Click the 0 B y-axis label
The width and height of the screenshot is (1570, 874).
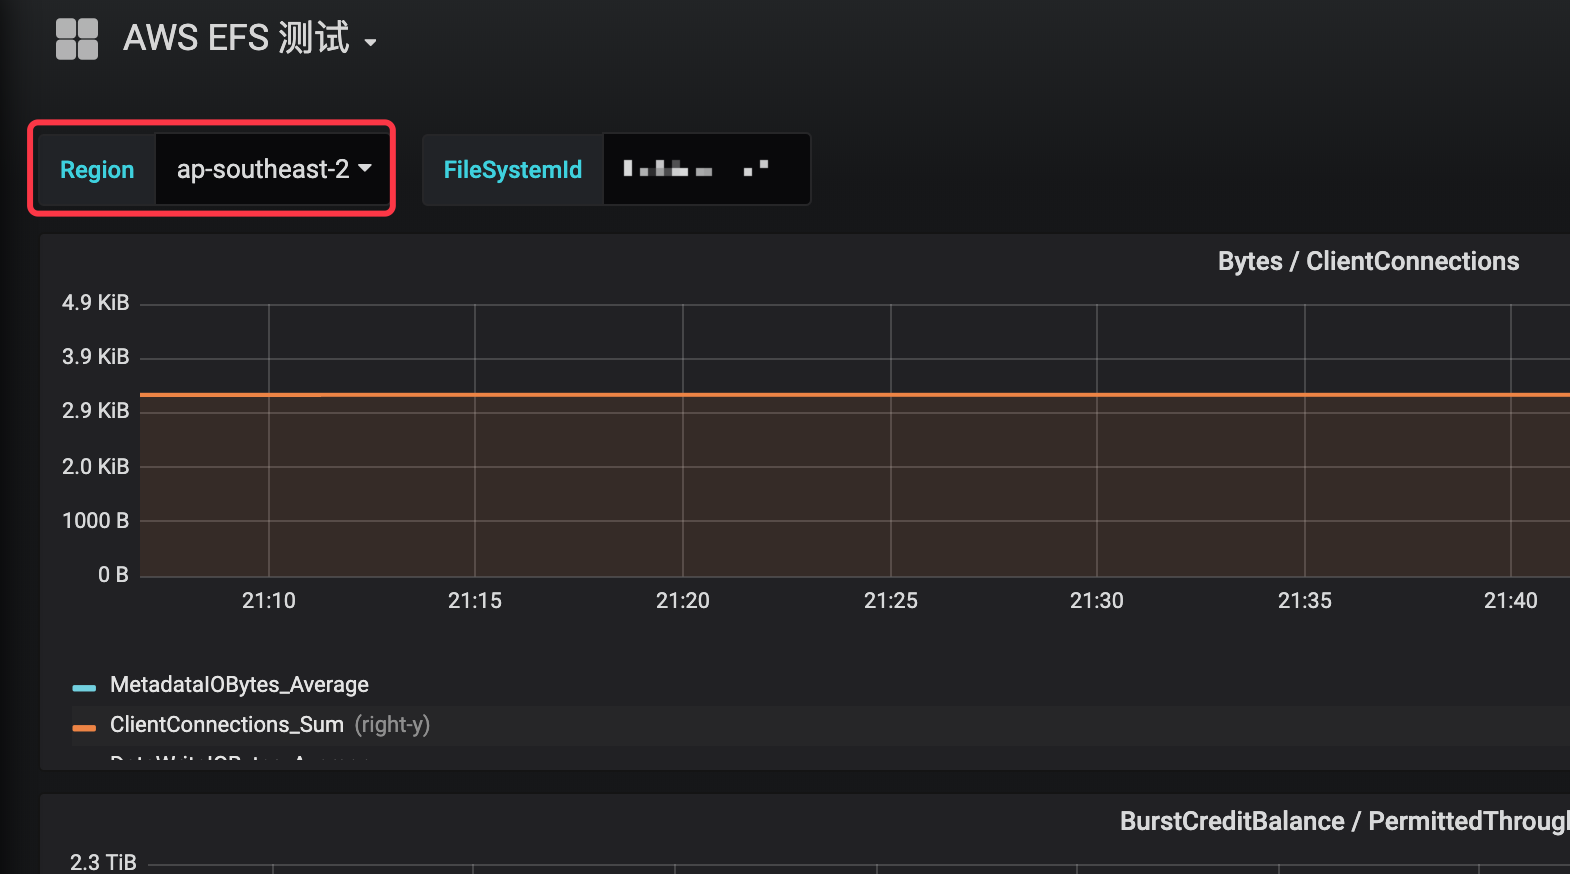113,575
